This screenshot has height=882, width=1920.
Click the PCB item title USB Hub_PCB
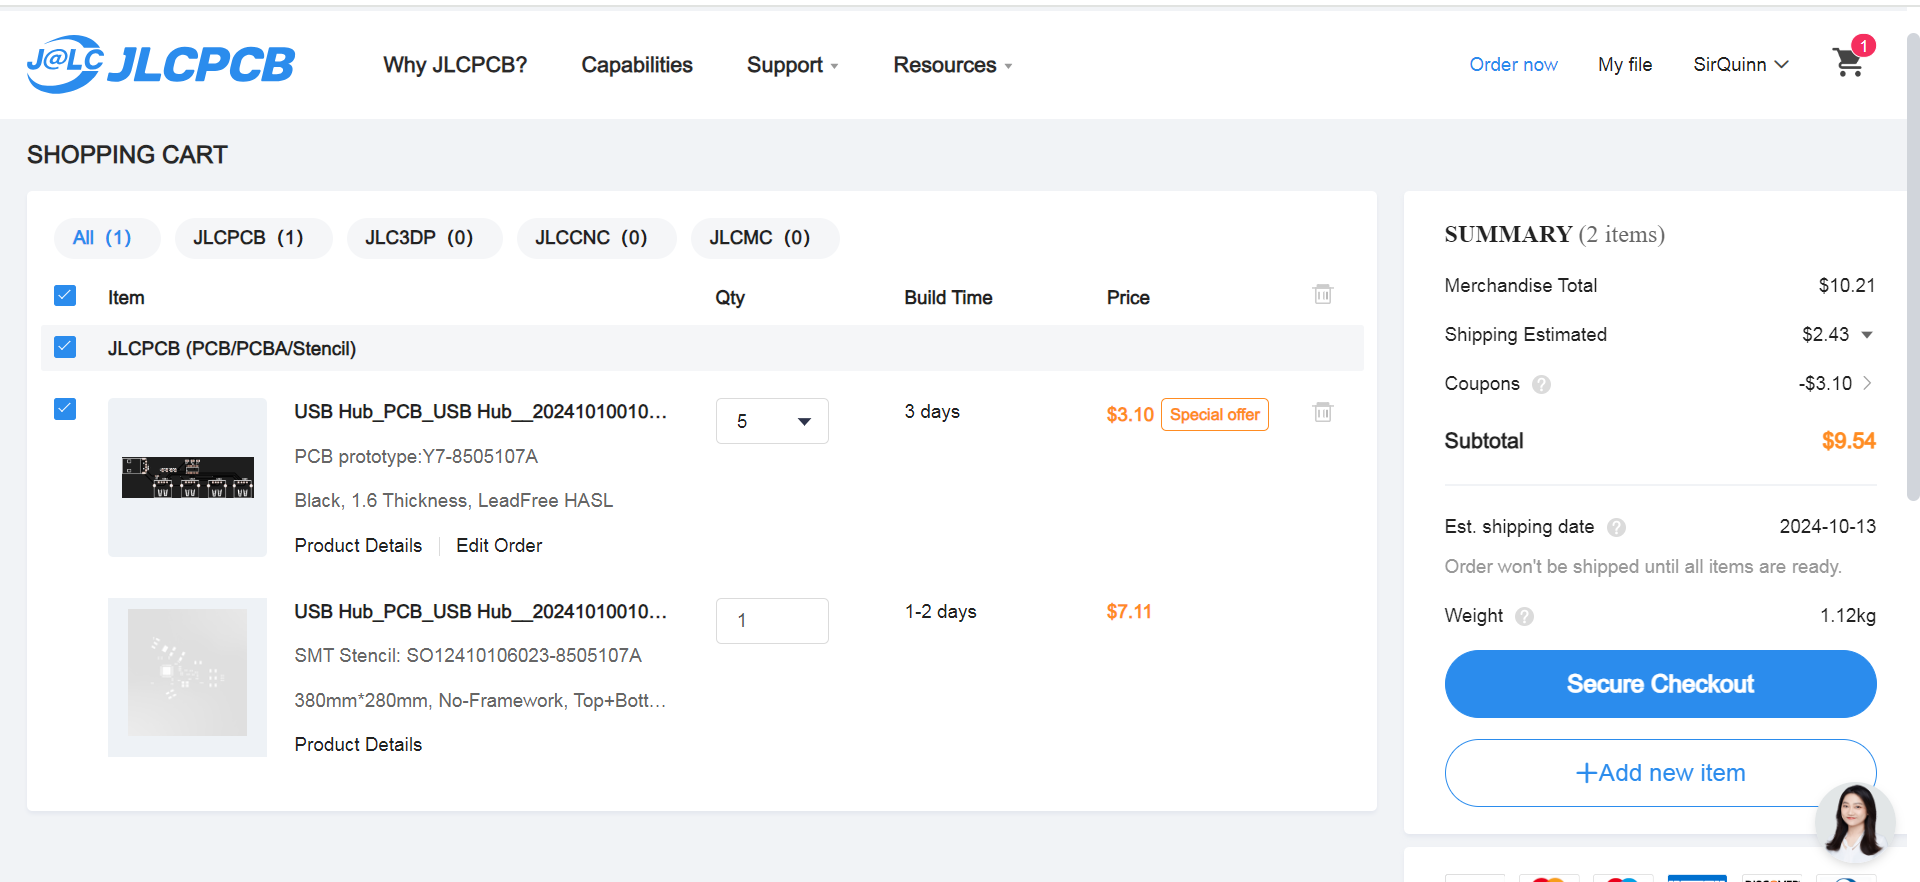pos(480,412)
